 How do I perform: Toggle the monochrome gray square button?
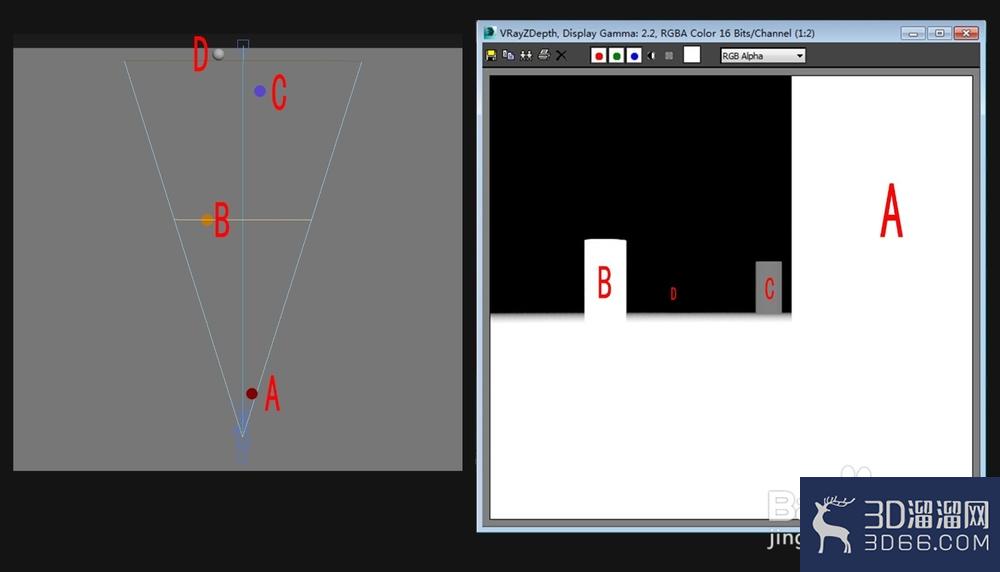(669, 56)
